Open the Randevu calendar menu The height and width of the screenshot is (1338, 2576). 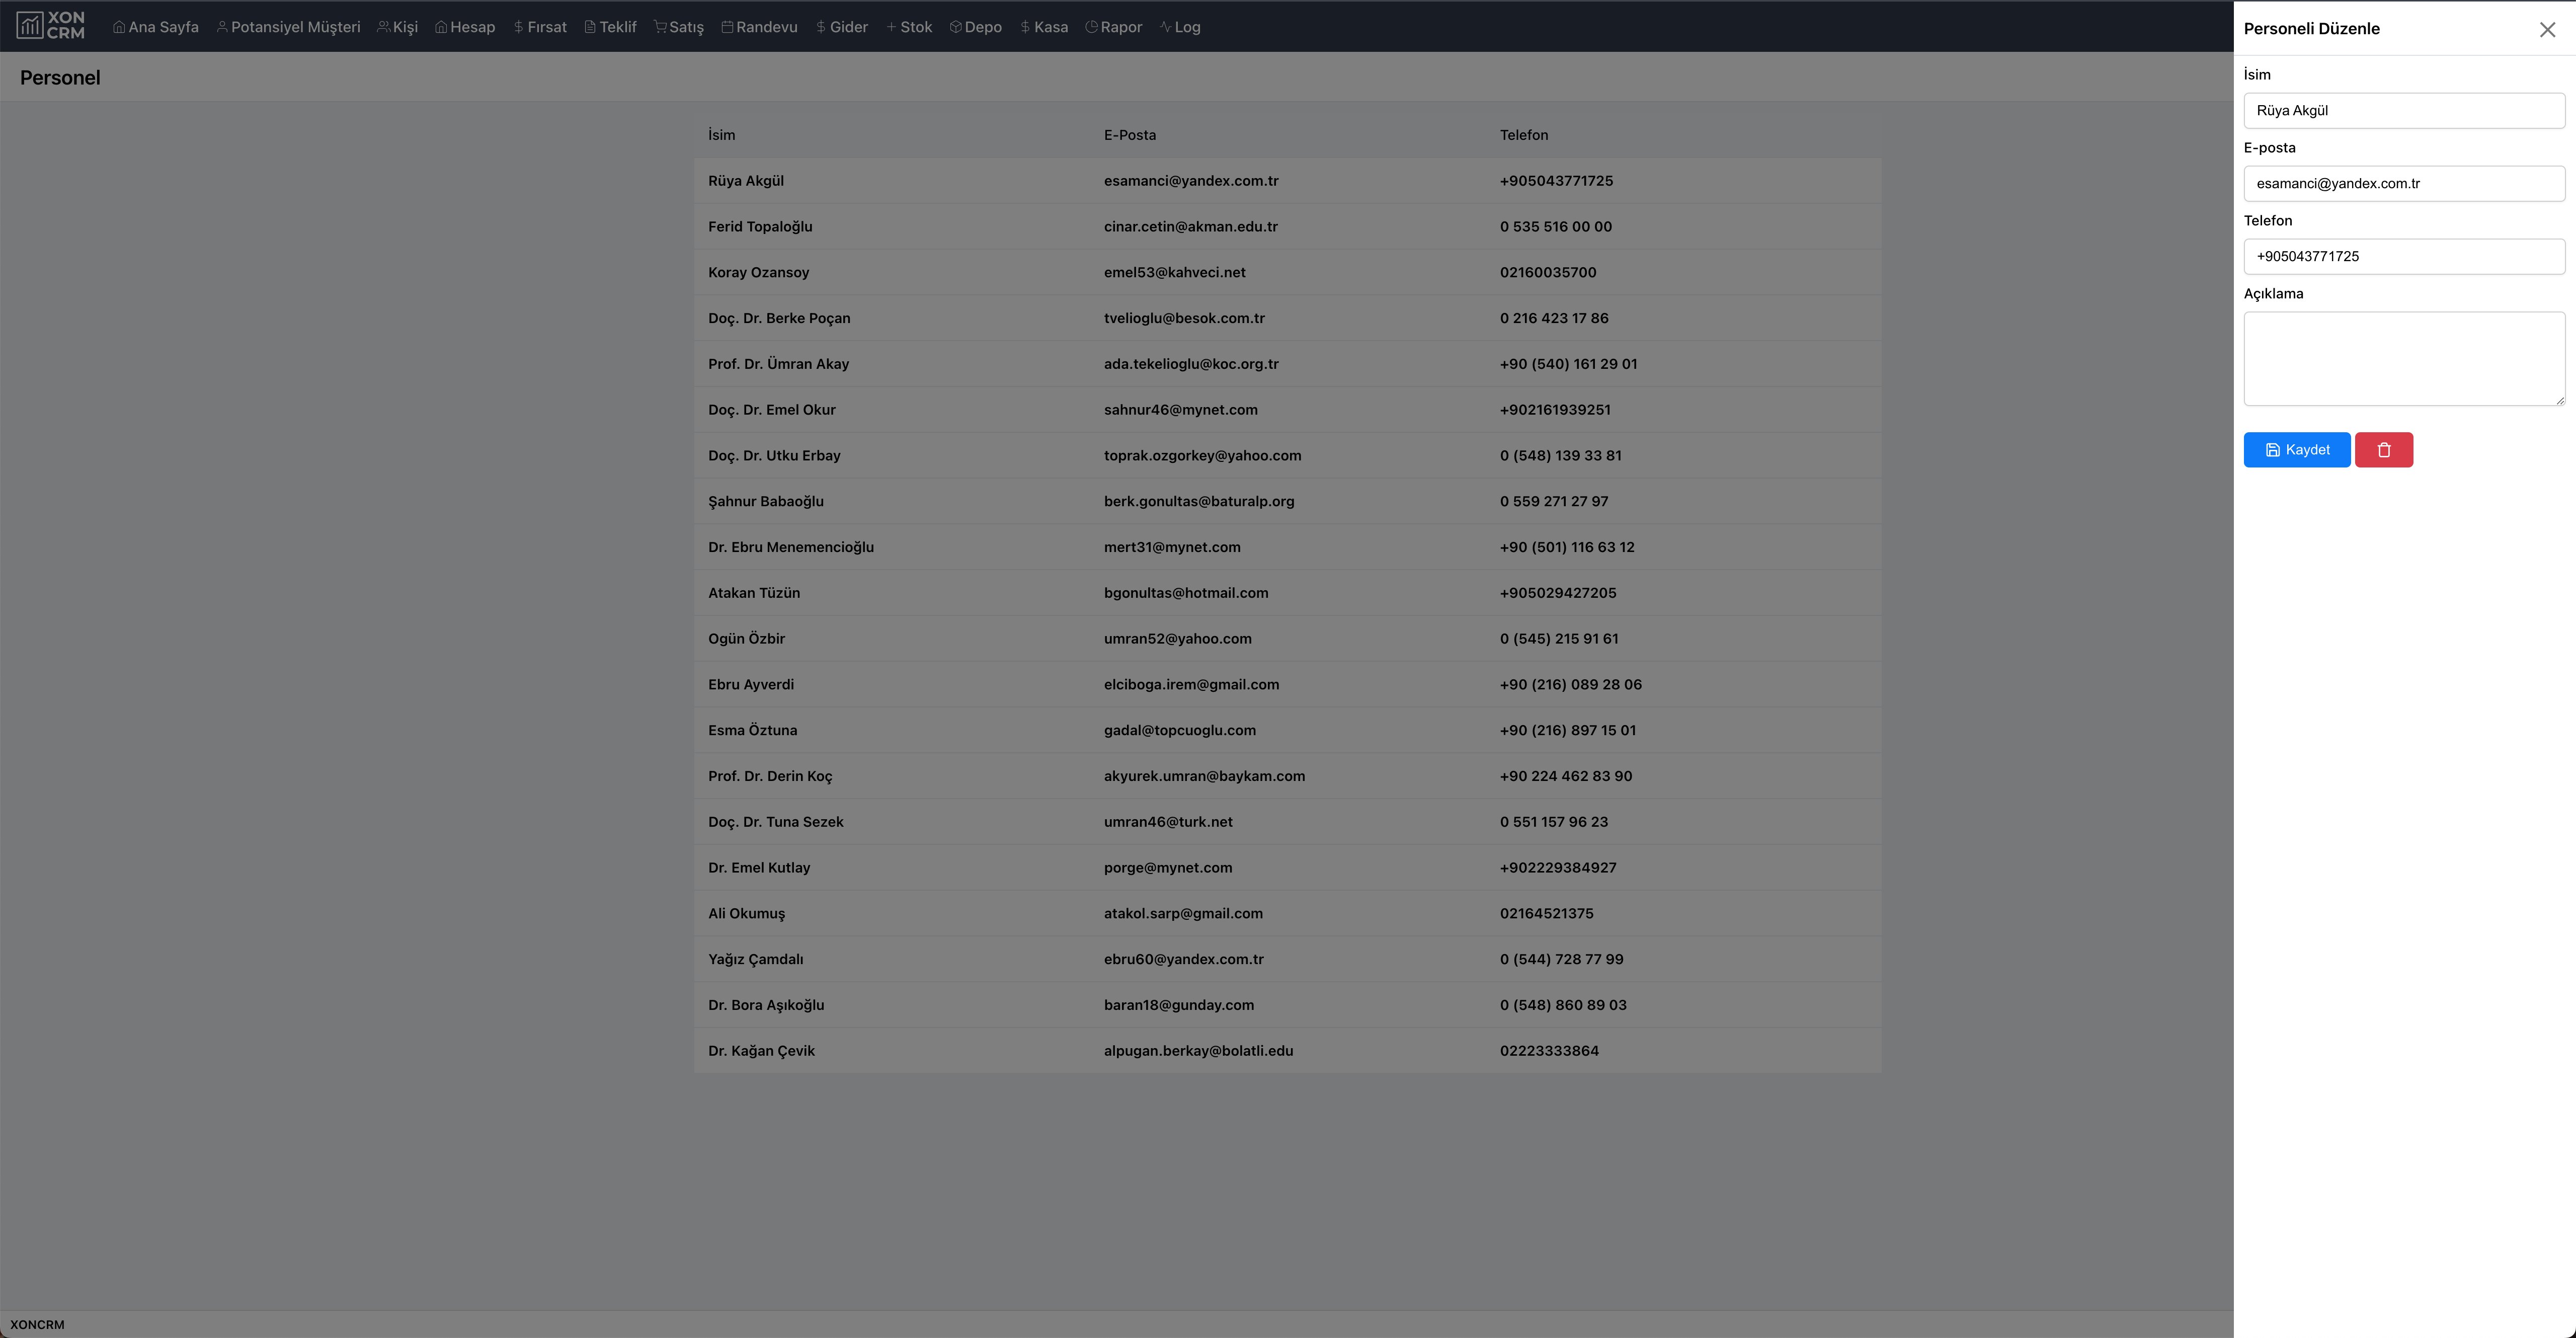759,27
